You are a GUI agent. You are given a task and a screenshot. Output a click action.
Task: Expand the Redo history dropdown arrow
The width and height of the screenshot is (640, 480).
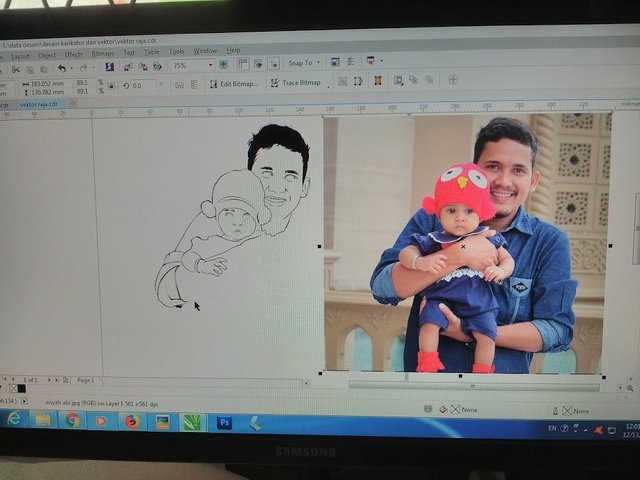(93, 67)
